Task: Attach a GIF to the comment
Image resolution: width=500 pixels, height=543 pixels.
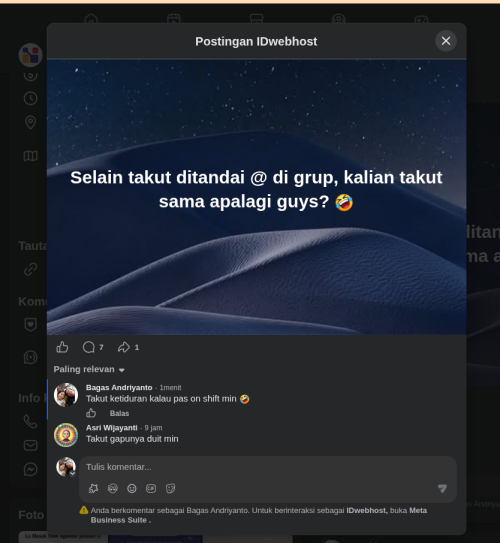Action: click(151, 488)
